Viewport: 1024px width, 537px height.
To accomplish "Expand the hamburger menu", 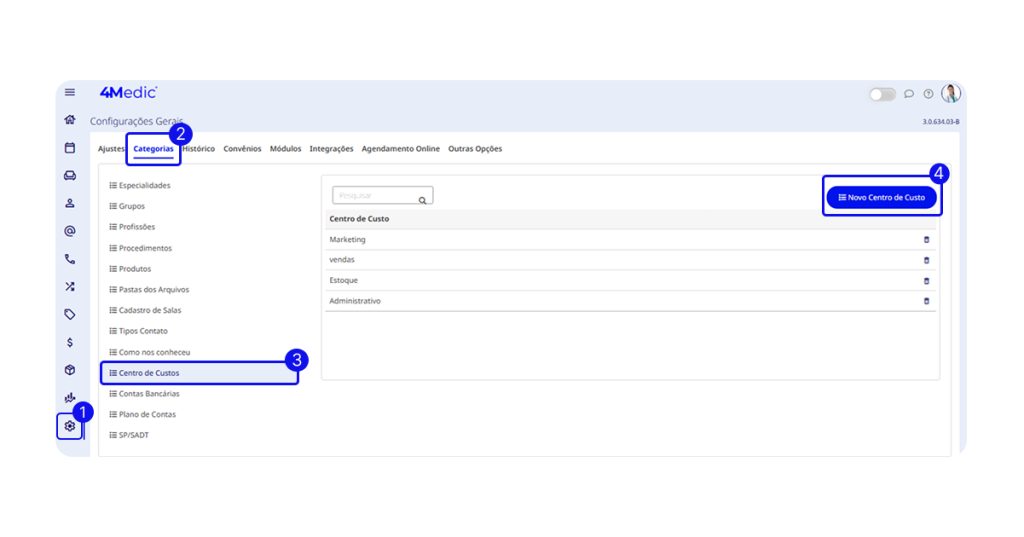I will (70, 92).
